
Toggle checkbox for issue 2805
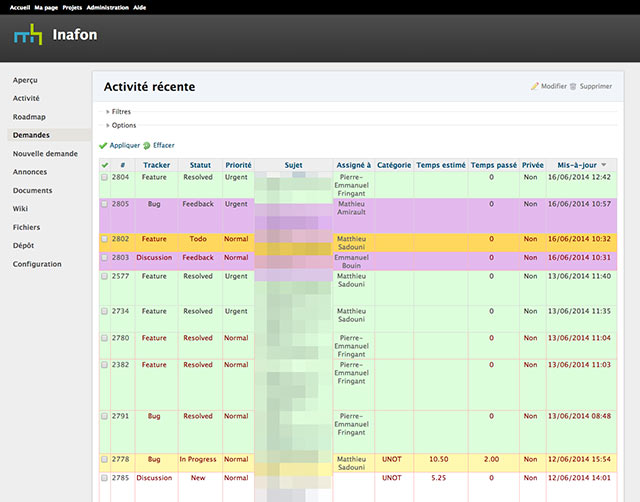pos(104,204)
